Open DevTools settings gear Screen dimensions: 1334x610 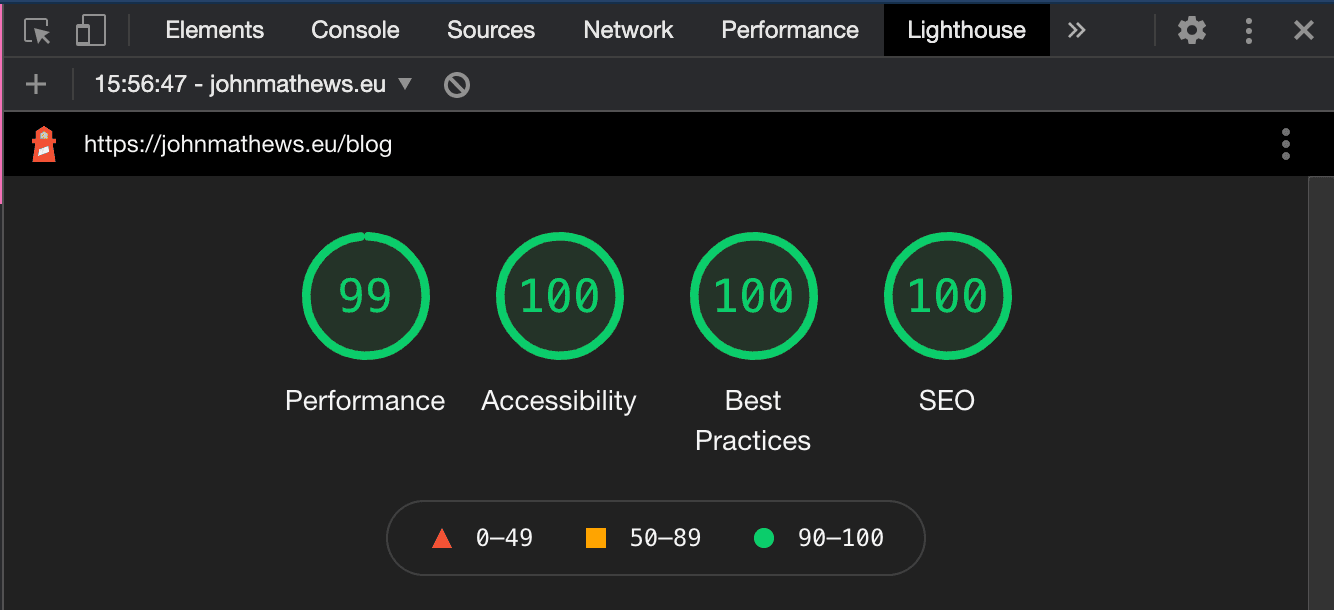[1192, 30]
